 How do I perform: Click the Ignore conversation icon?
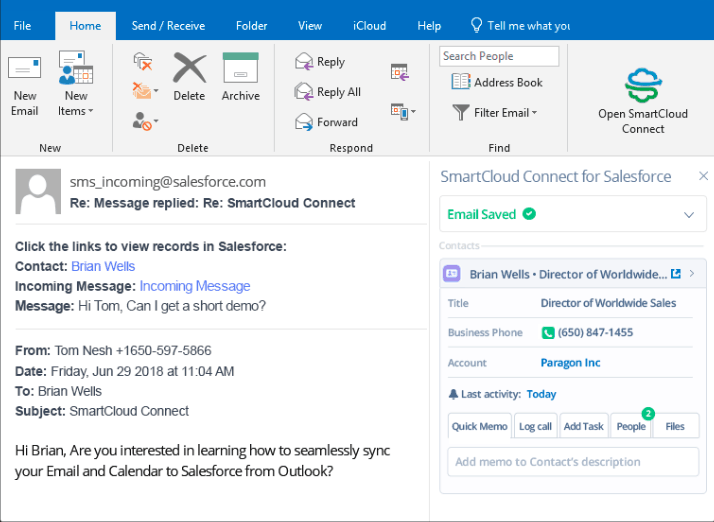(143, 61)
